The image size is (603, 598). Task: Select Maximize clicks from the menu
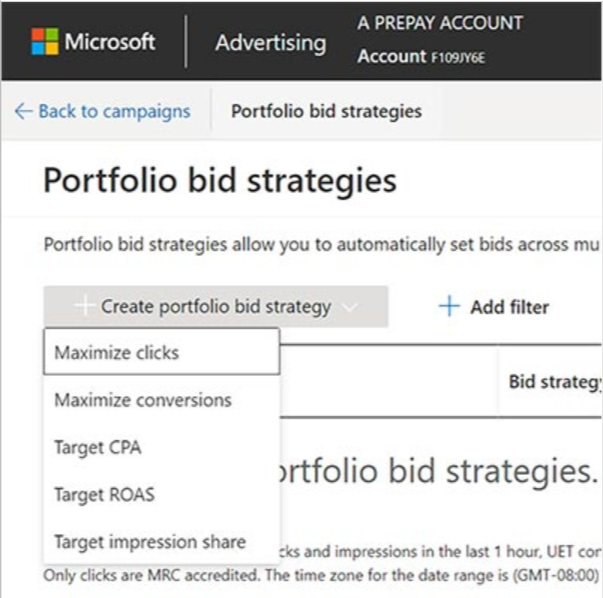pyautogui.click(x=162, y=352)
